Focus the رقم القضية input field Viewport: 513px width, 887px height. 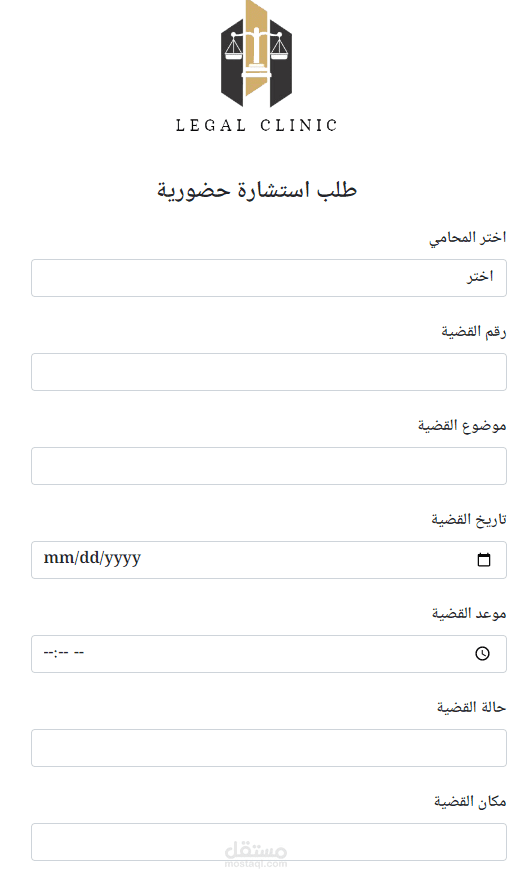click(269, 372)
